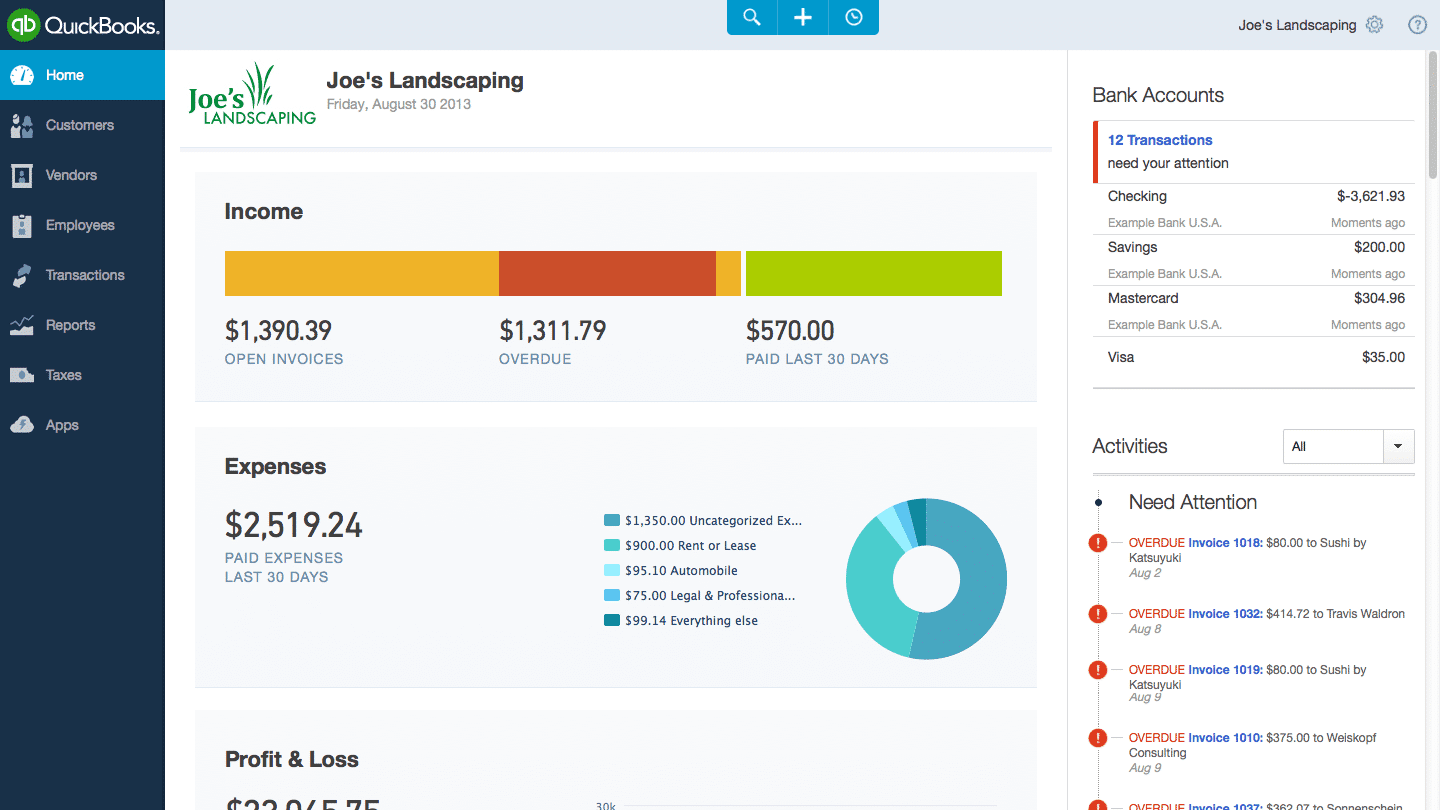
Task: Go to Home in sidebar
Action: click(x=82, y=75)
